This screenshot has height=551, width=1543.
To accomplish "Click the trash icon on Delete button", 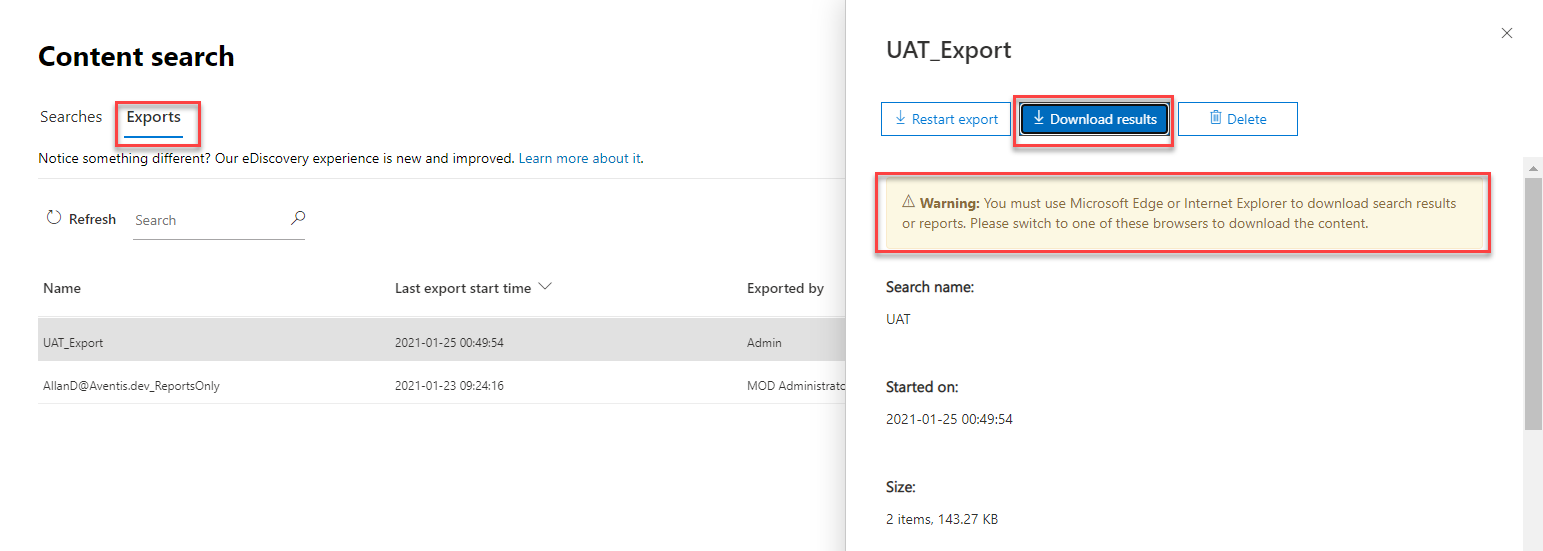I will pyautogui.click(x=1216, y=118).
